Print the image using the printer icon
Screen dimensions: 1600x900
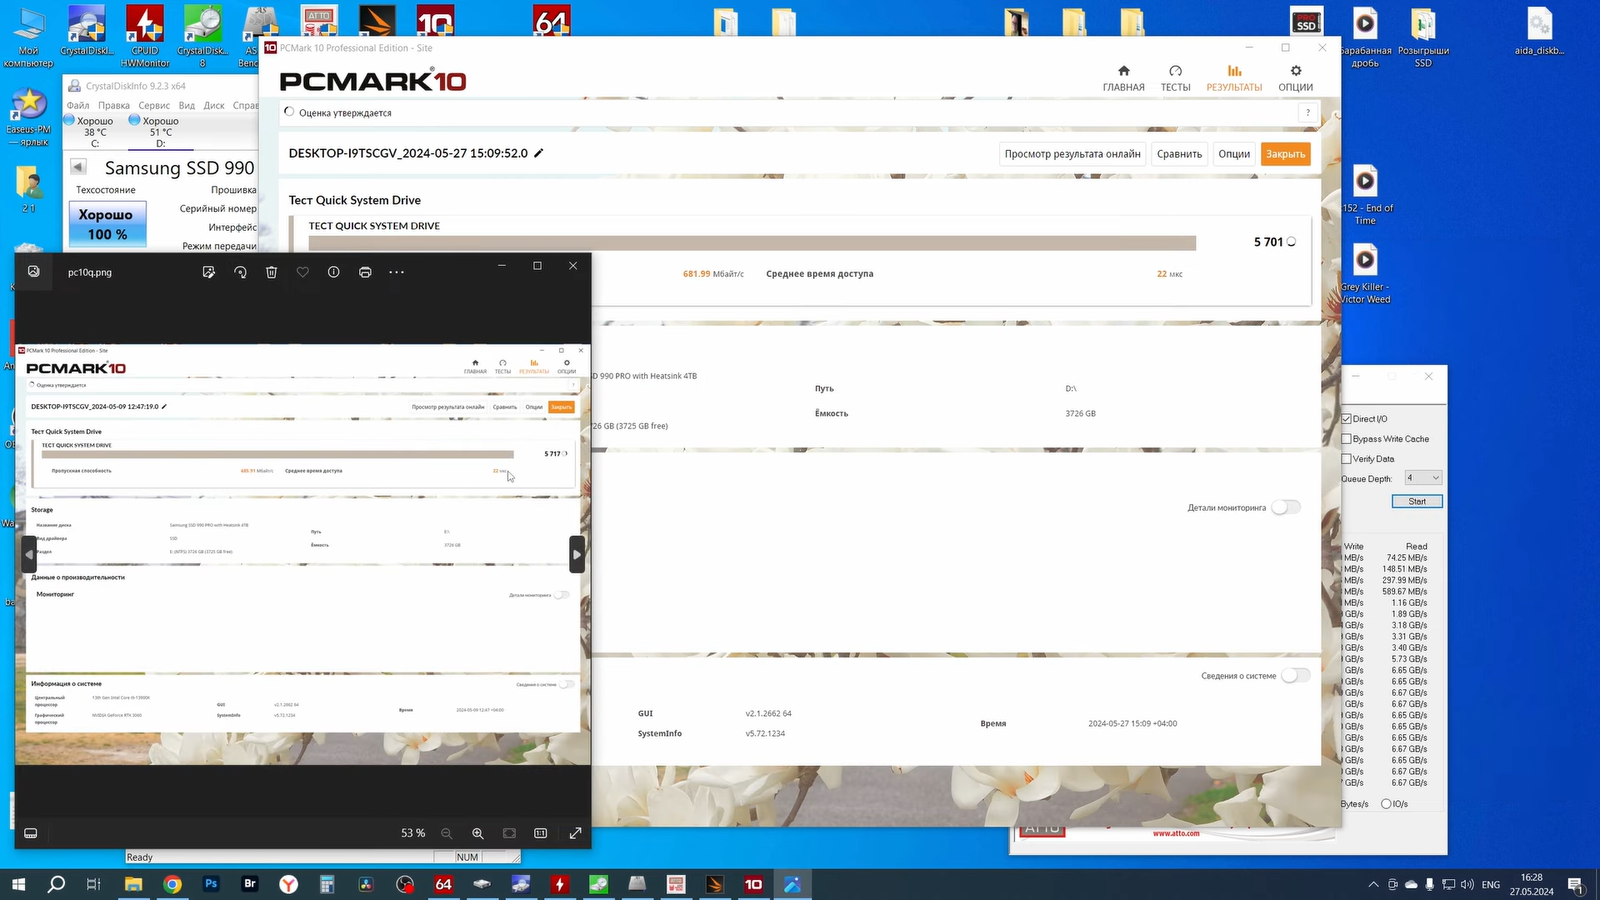click(x=365, y=272)
